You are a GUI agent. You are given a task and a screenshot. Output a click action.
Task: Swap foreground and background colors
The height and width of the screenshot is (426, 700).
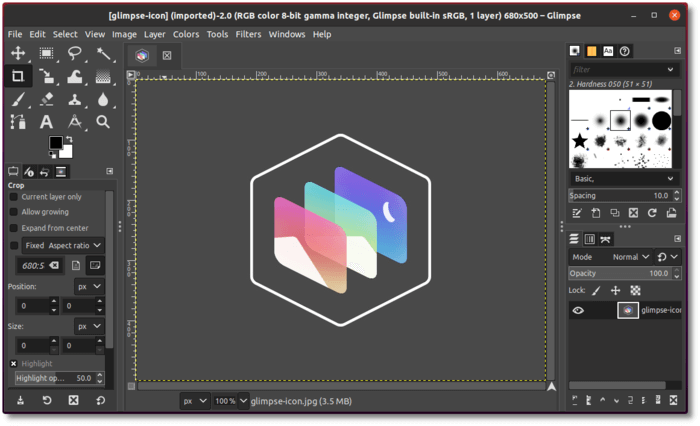tap(69, 139)
